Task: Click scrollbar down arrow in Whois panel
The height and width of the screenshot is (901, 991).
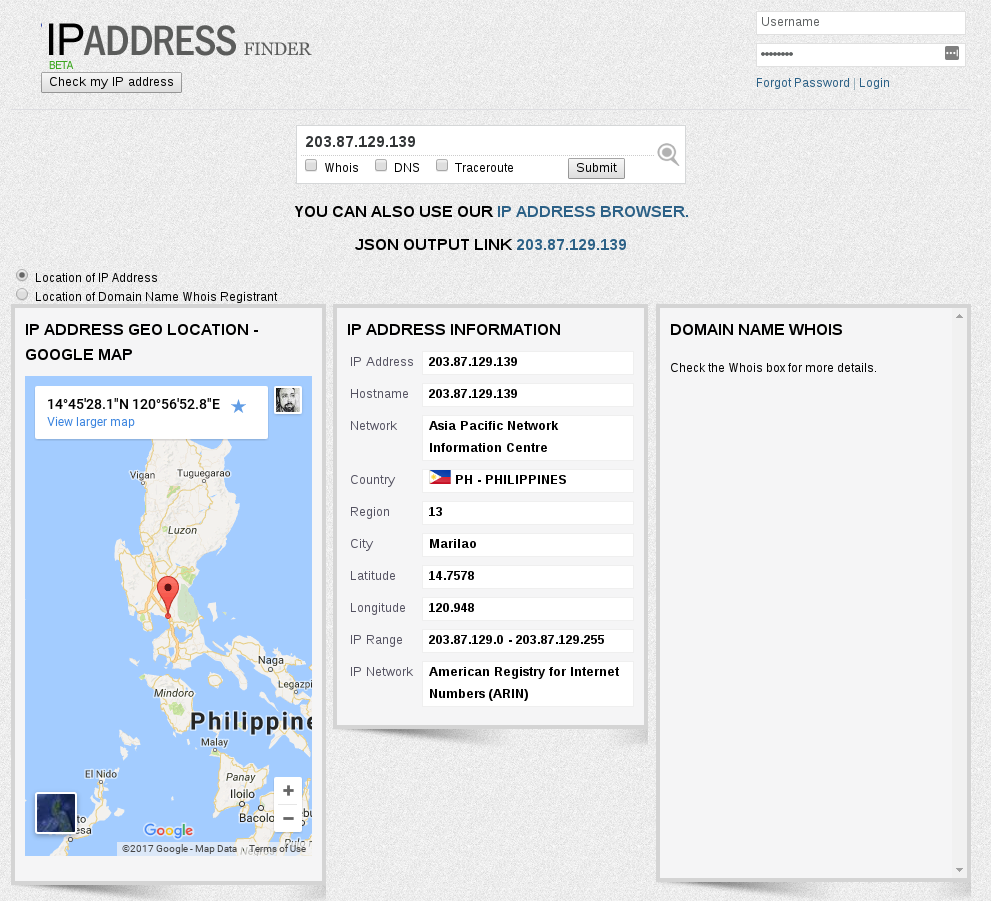Action: point(959,870)
